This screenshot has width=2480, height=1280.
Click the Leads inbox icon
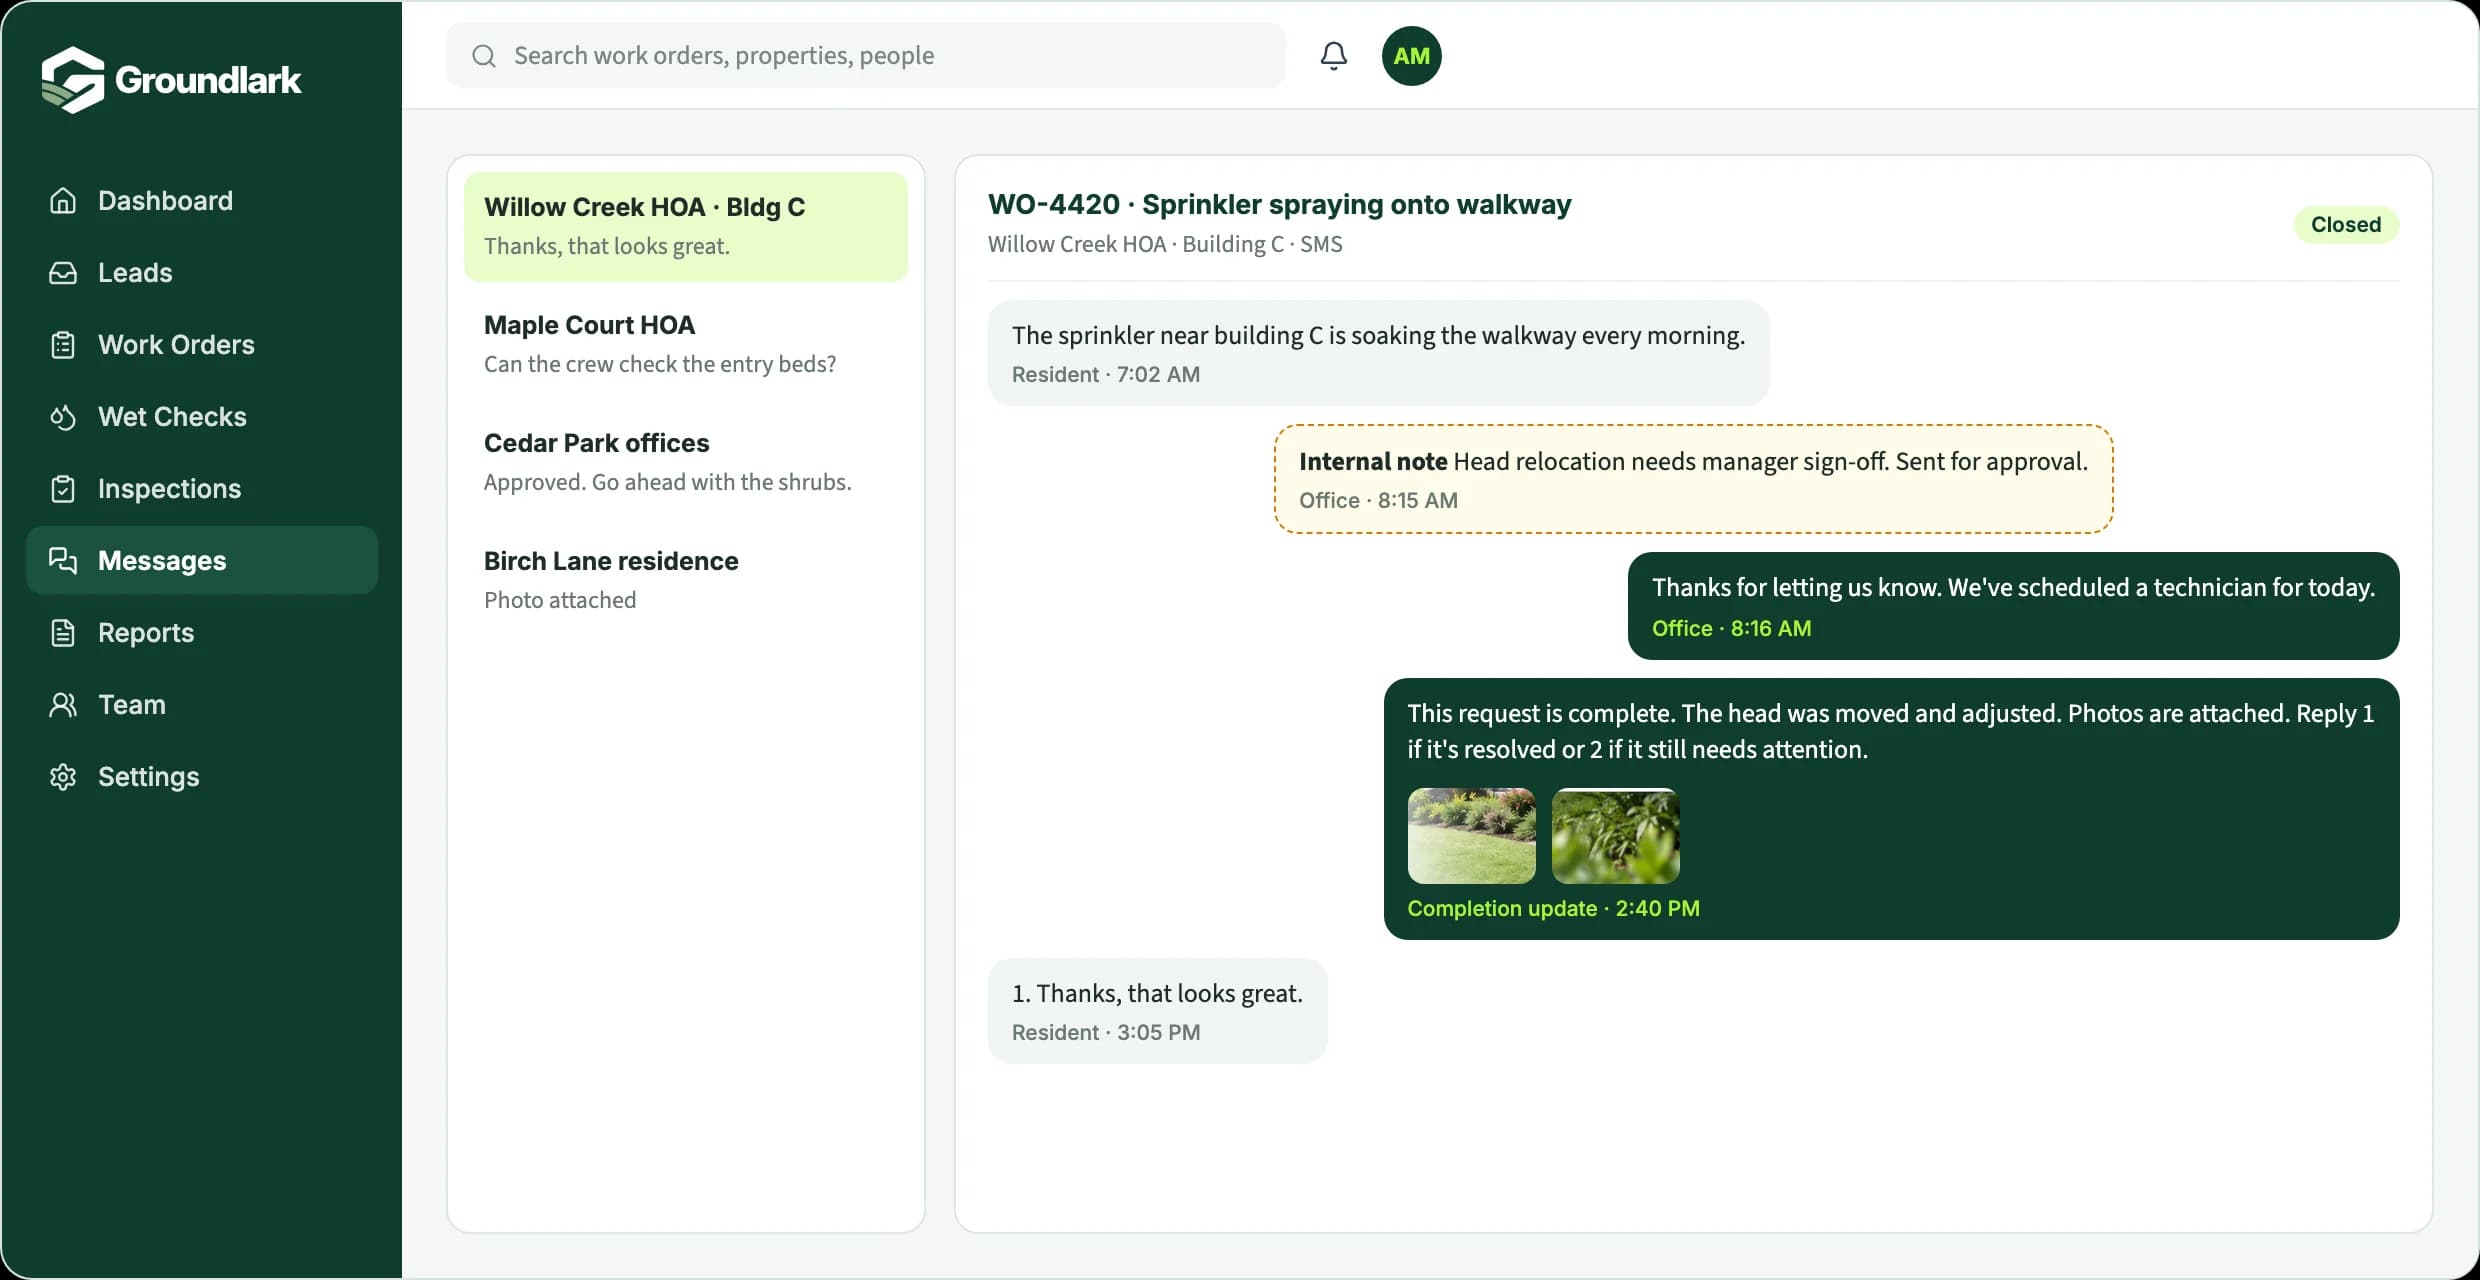pos(63,273)
